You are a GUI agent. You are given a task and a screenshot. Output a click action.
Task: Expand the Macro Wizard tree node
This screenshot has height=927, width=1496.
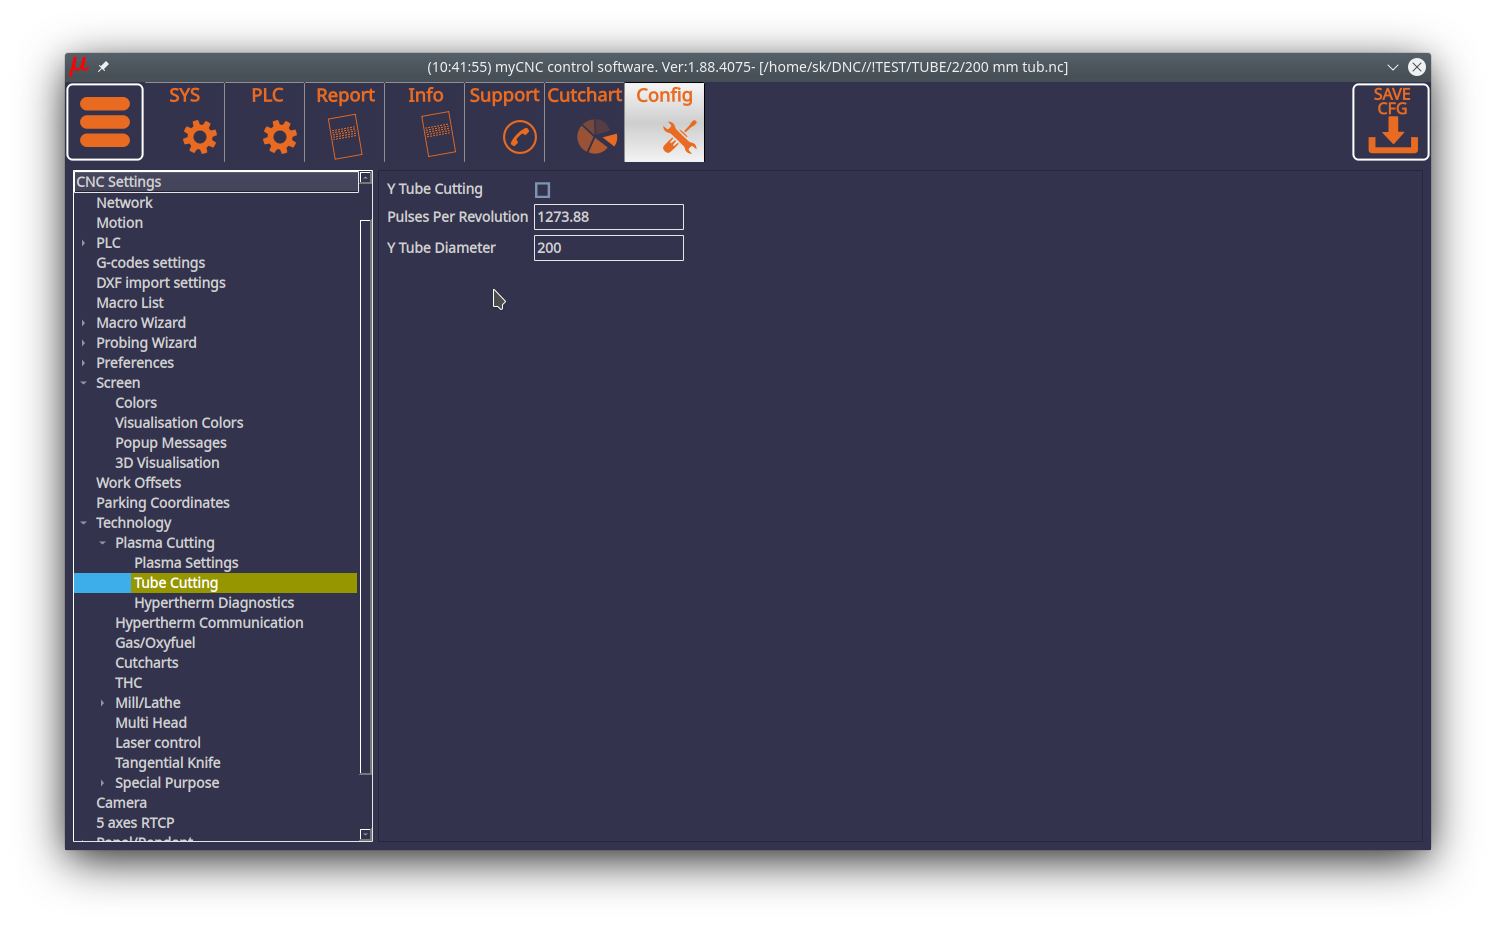point(84,323)
